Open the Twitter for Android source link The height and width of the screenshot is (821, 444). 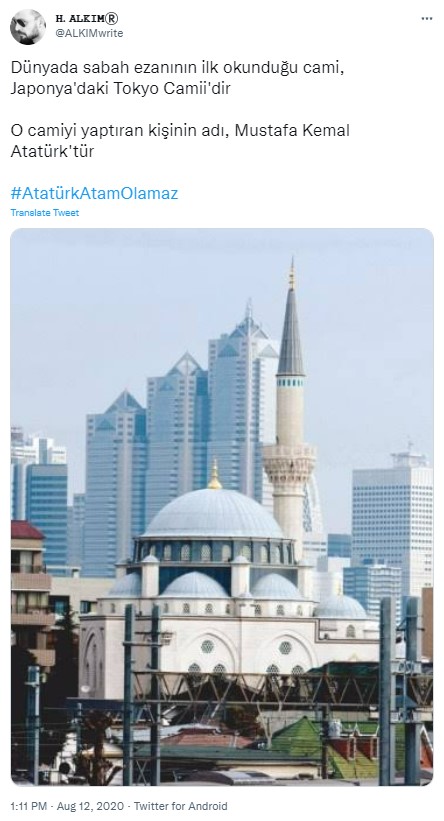click(180, 805)
